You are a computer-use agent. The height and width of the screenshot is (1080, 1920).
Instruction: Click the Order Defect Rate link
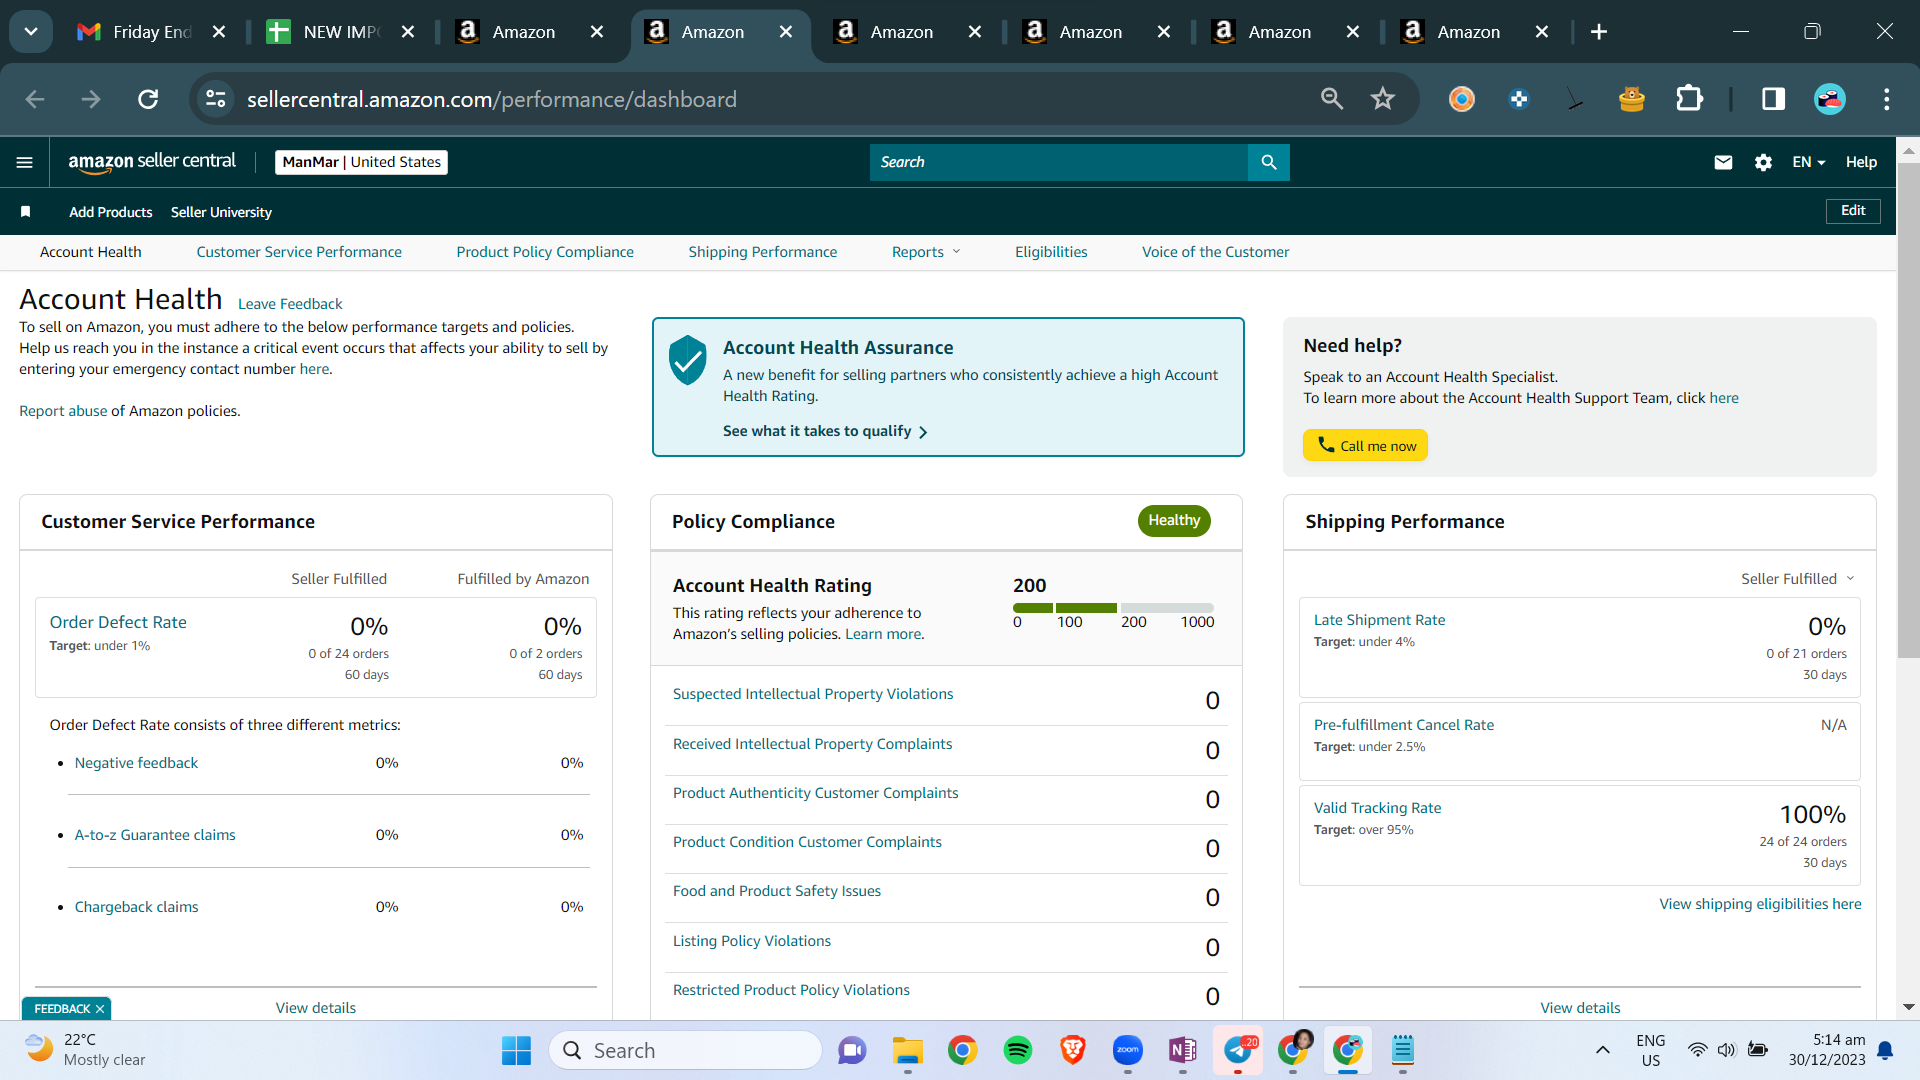pyautogui.click(x=118, y=622)
